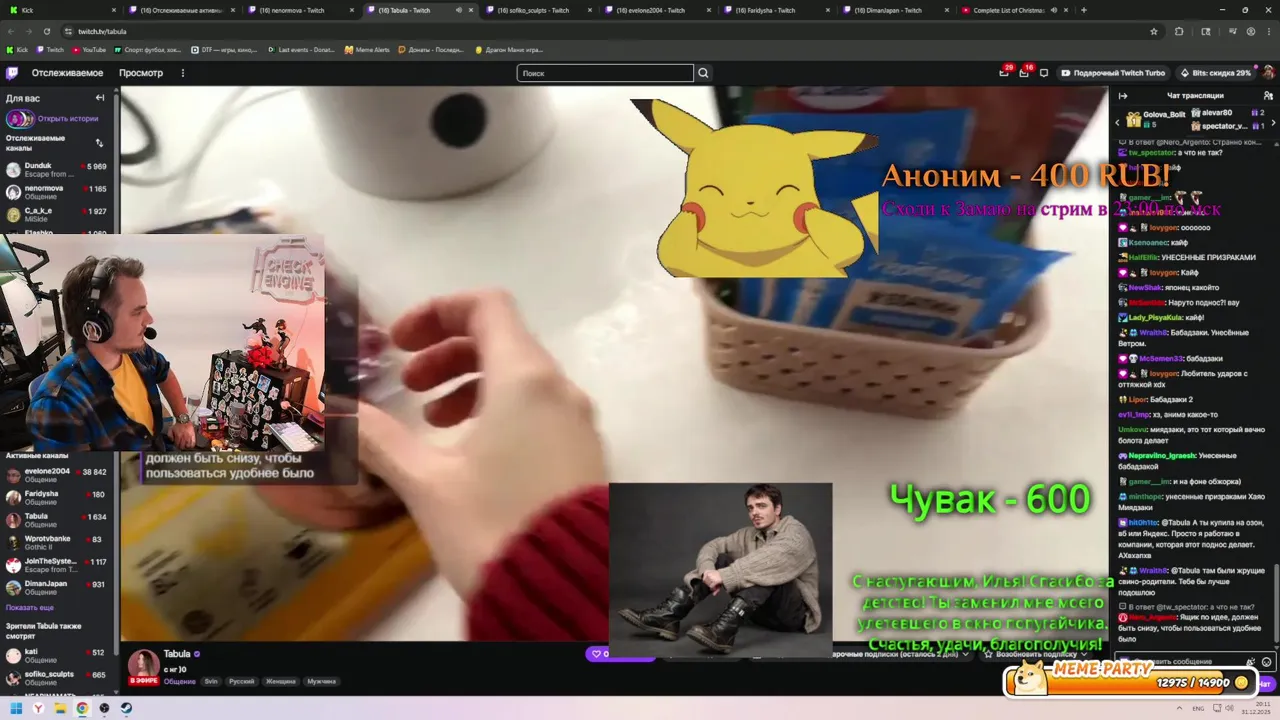This screenshot has height=720, width=1280.
Task: Reload the page in browser toolbar
Action: [x=49, y=31]
